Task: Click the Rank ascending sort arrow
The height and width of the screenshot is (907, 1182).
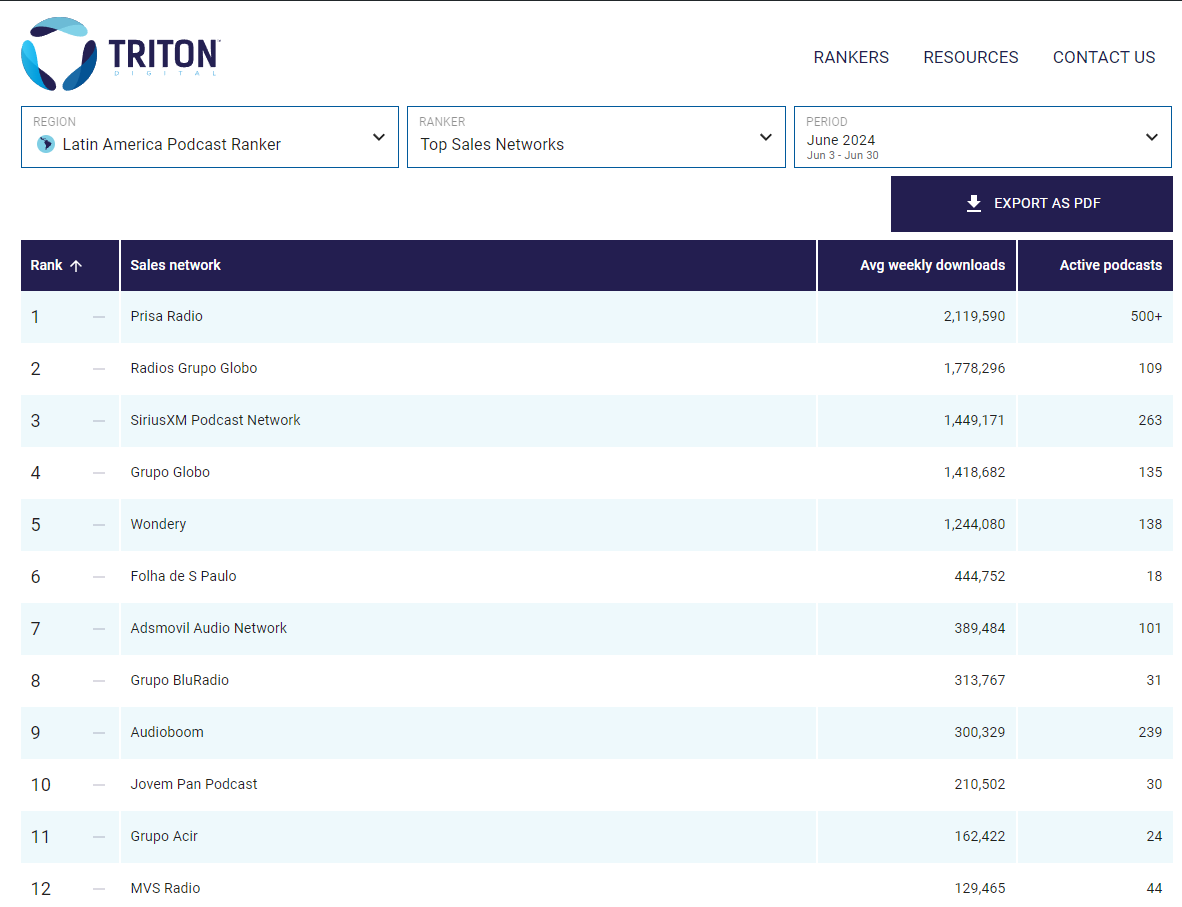Action: click(x=76, y=265)
